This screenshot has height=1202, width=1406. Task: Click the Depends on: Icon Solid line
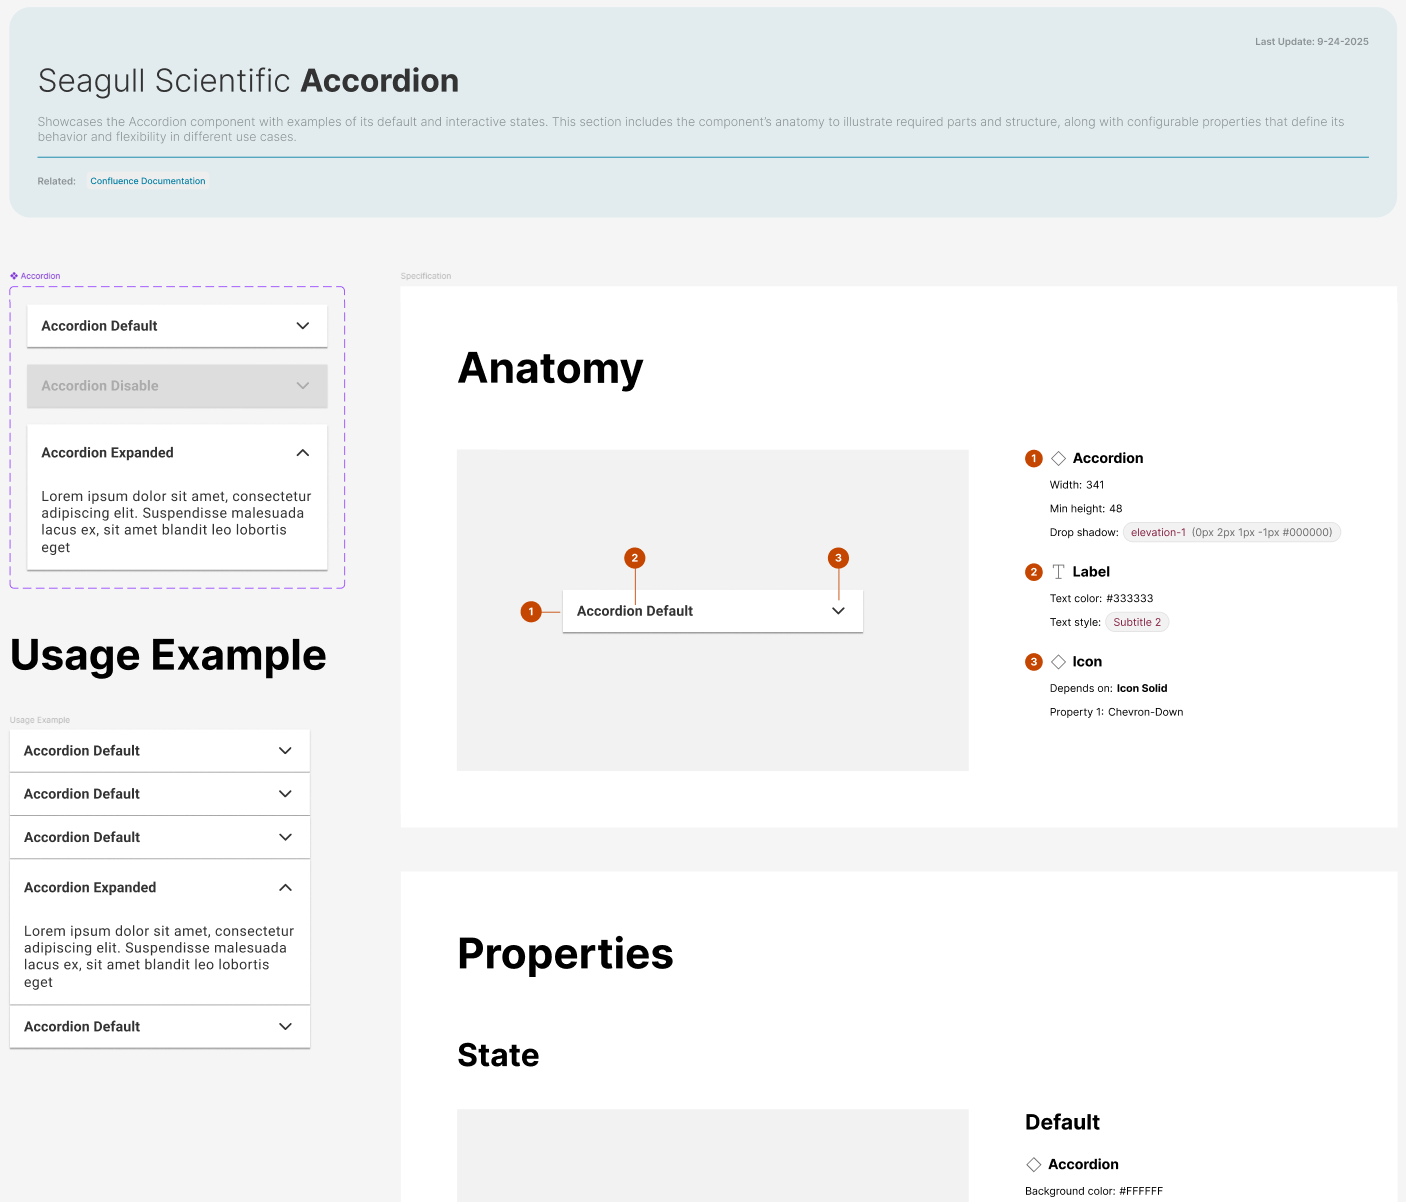pos(1109,689)
